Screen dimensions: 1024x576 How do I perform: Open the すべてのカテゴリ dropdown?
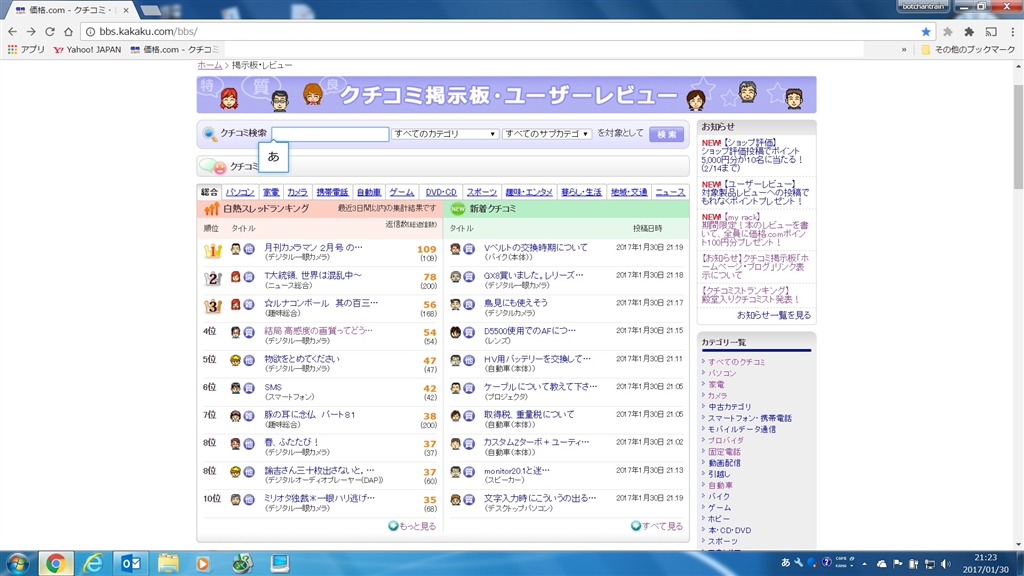(445, 134)
